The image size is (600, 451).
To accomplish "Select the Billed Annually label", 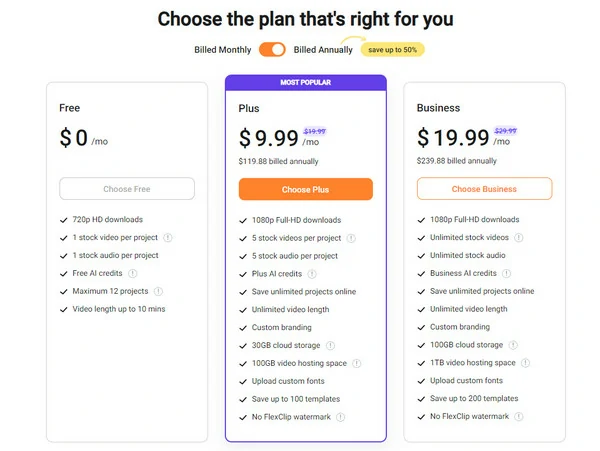I will tap(323, 50).
